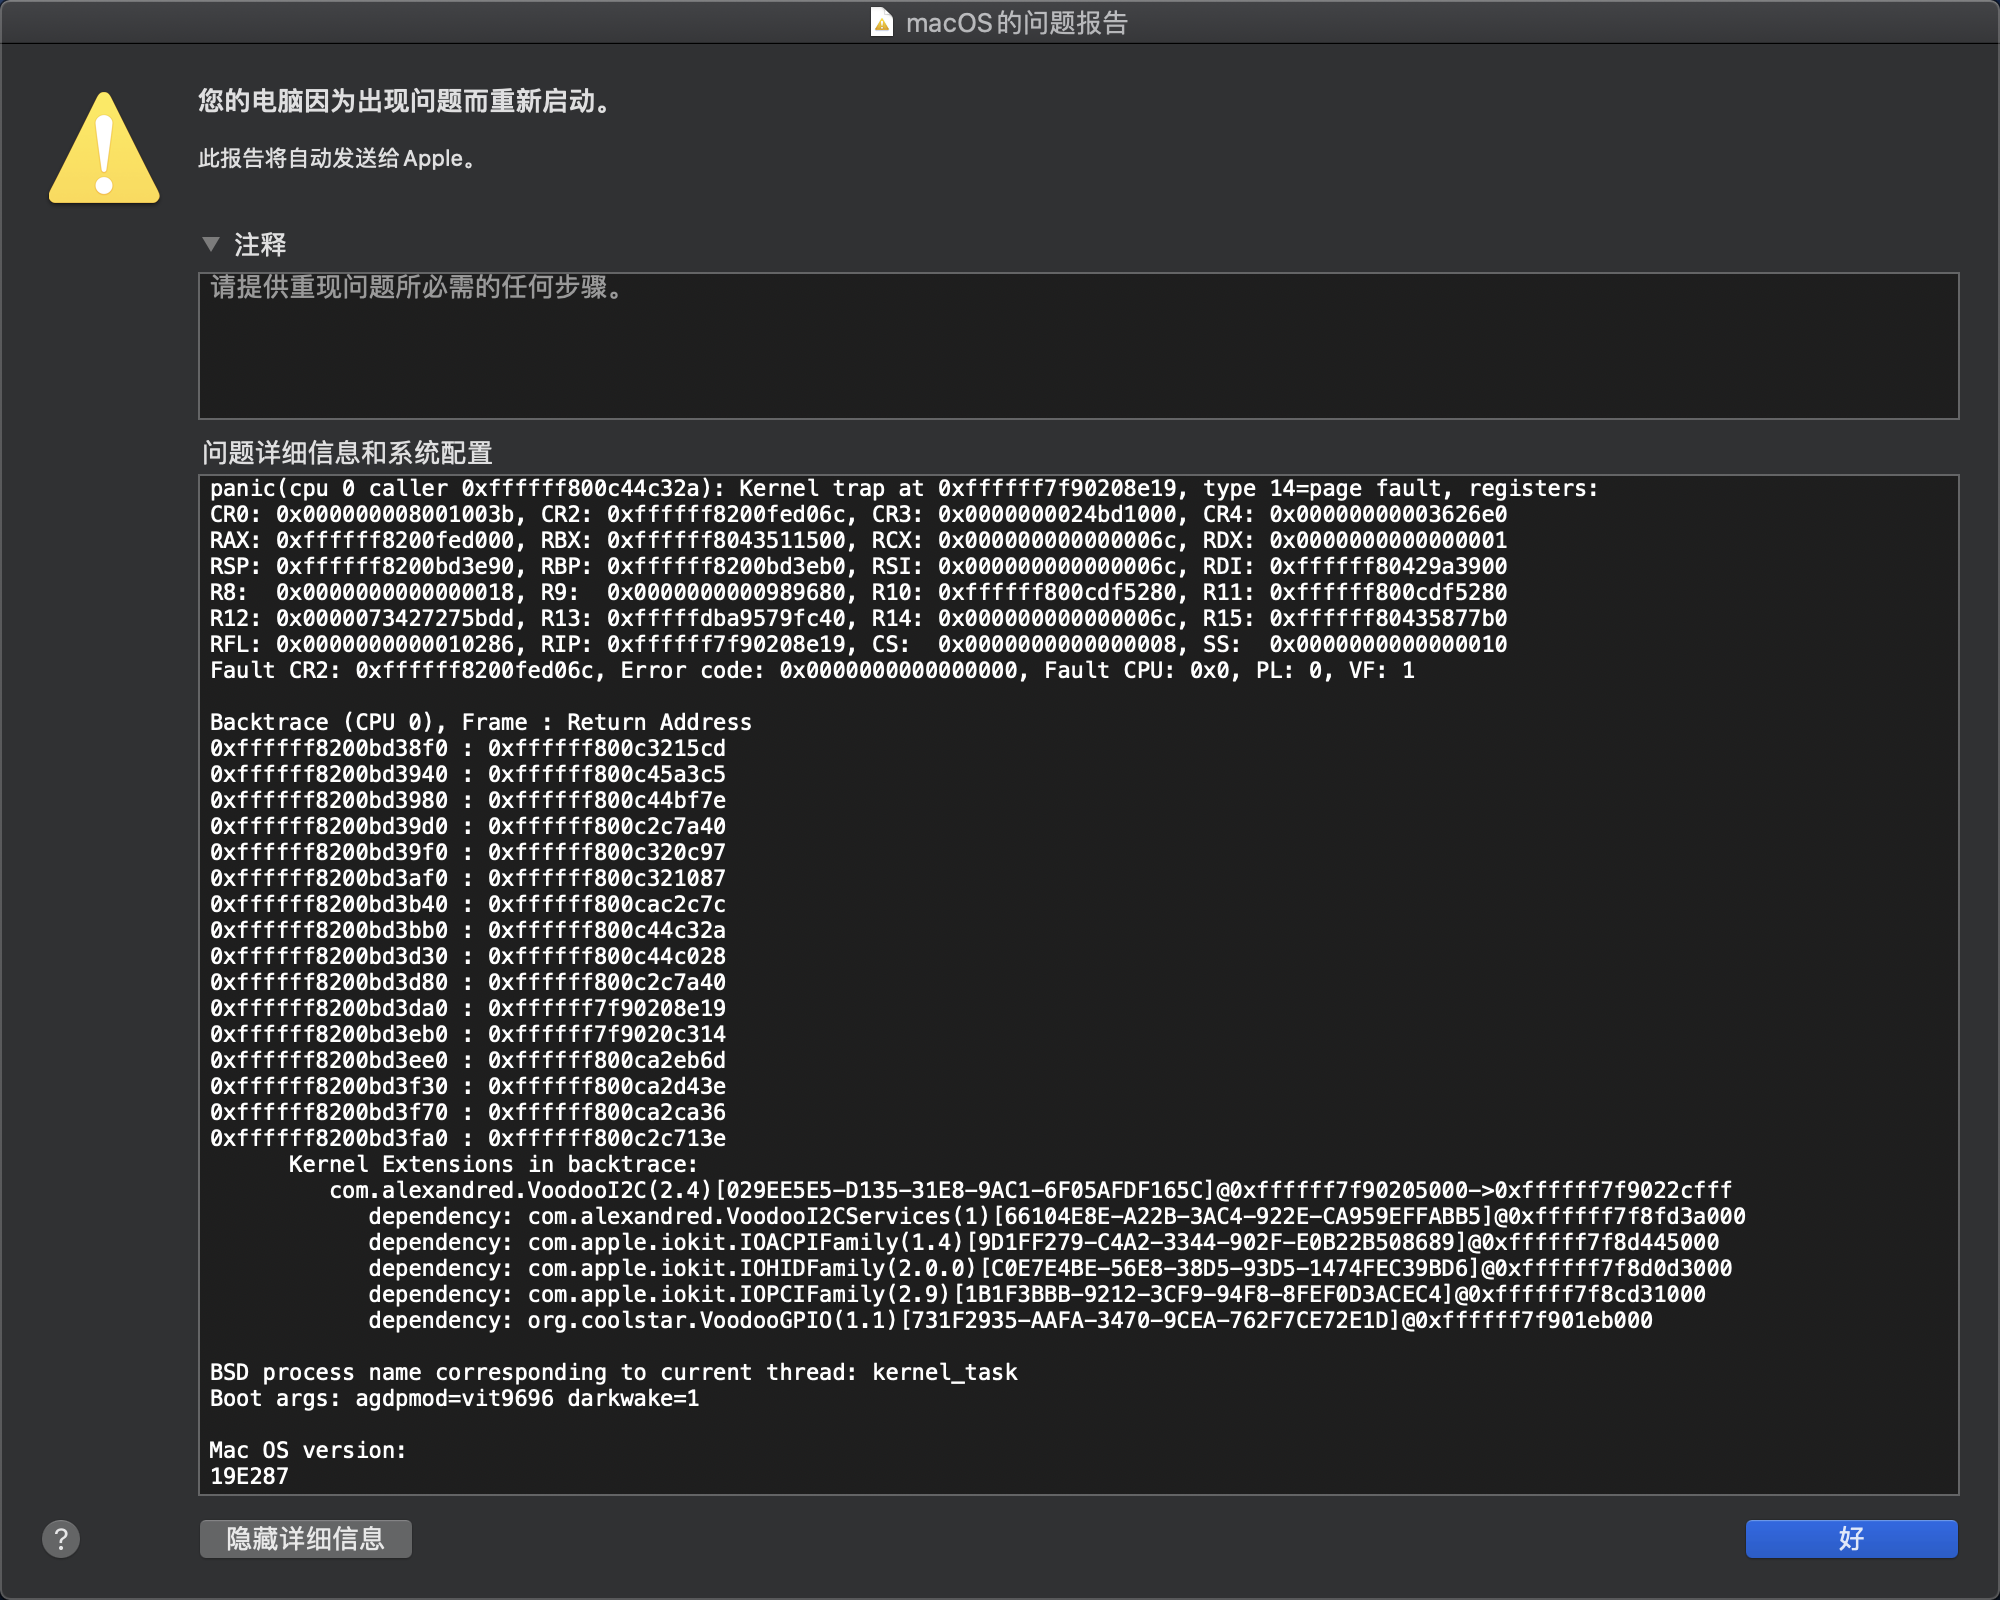Click the document icon in title bar

coord(881,22)
